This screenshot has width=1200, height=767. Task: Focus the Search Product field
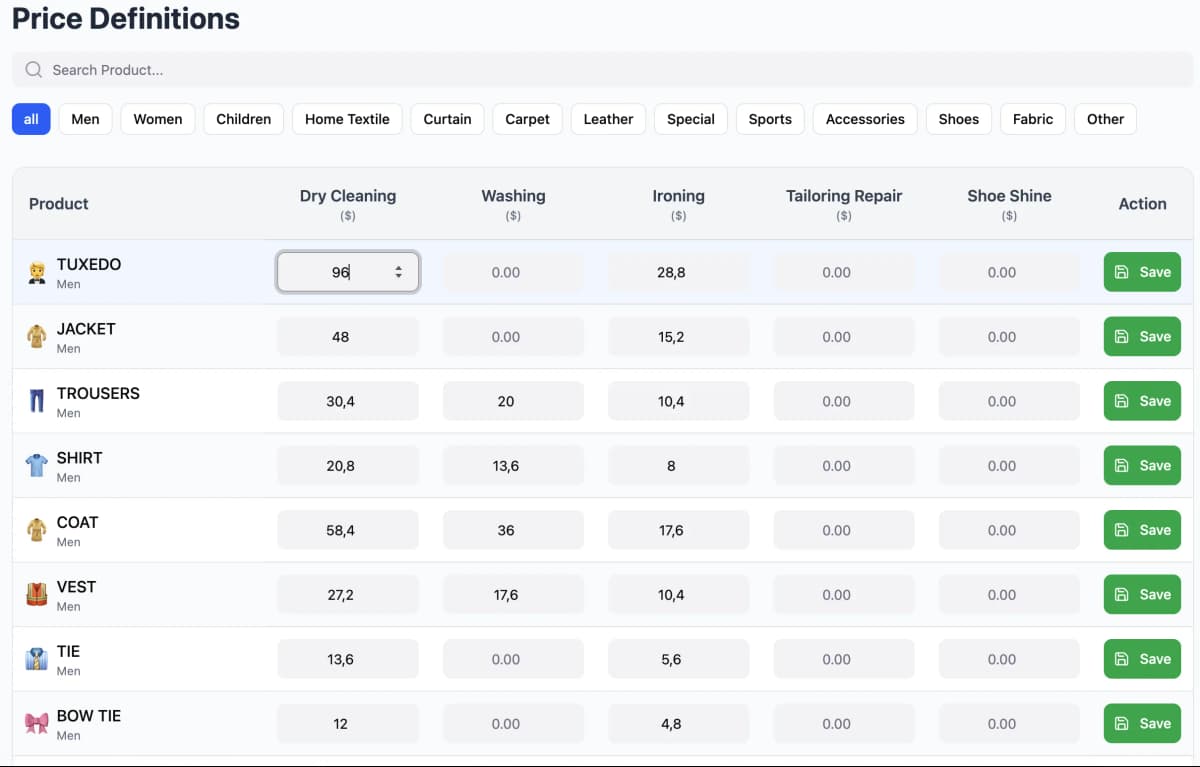pyautogui.click(x=603, y=70)
